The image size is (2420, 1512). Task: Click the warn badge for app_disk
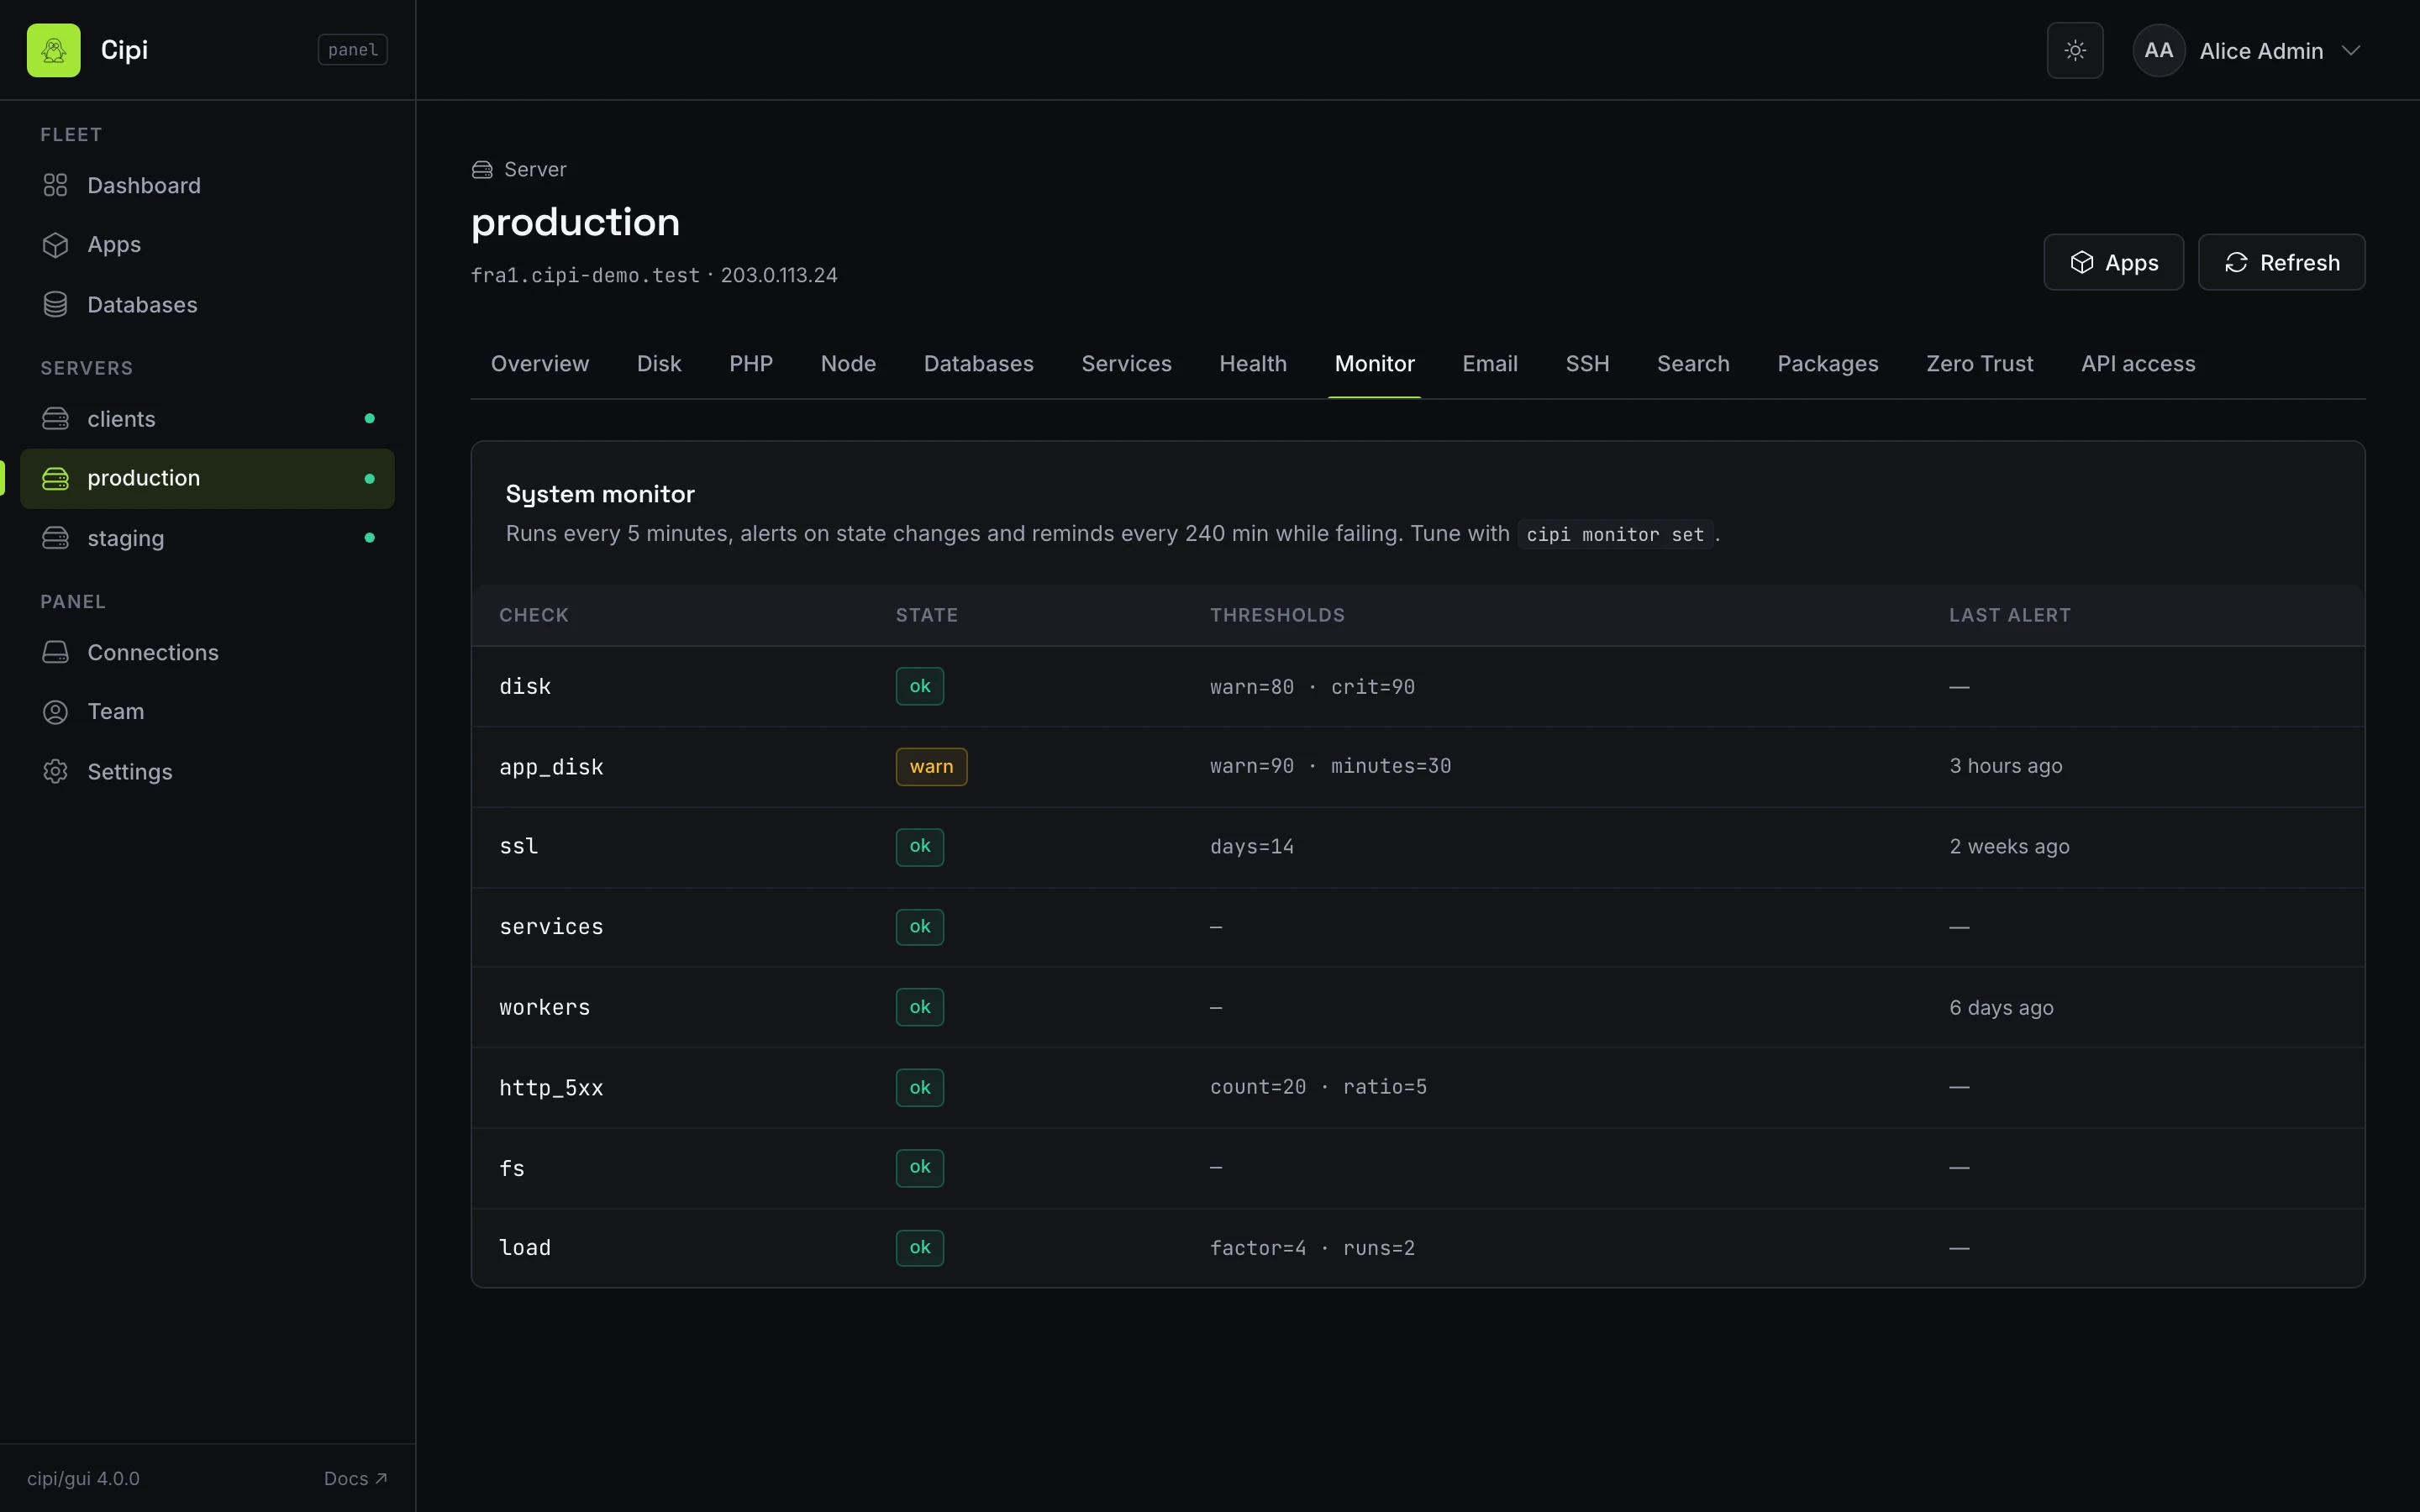coord(931,767)
